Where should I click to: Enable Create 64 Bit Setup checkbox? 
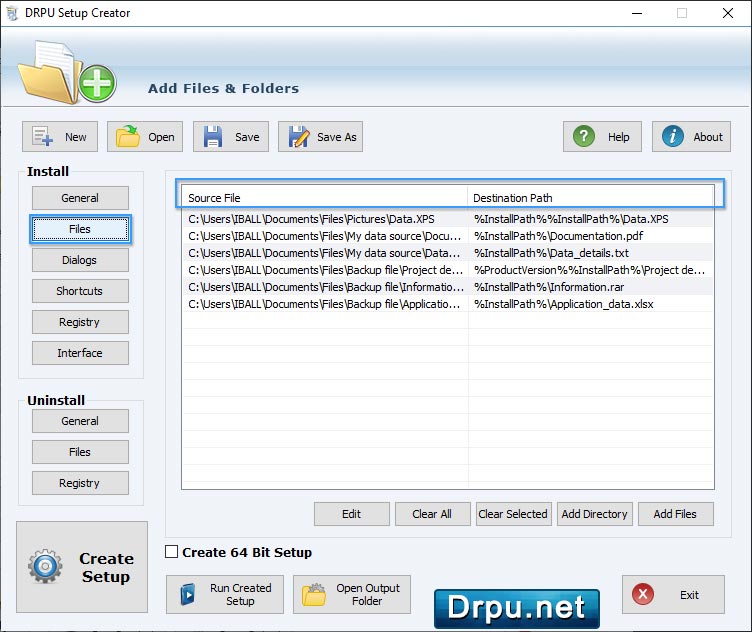coord(171,552)
